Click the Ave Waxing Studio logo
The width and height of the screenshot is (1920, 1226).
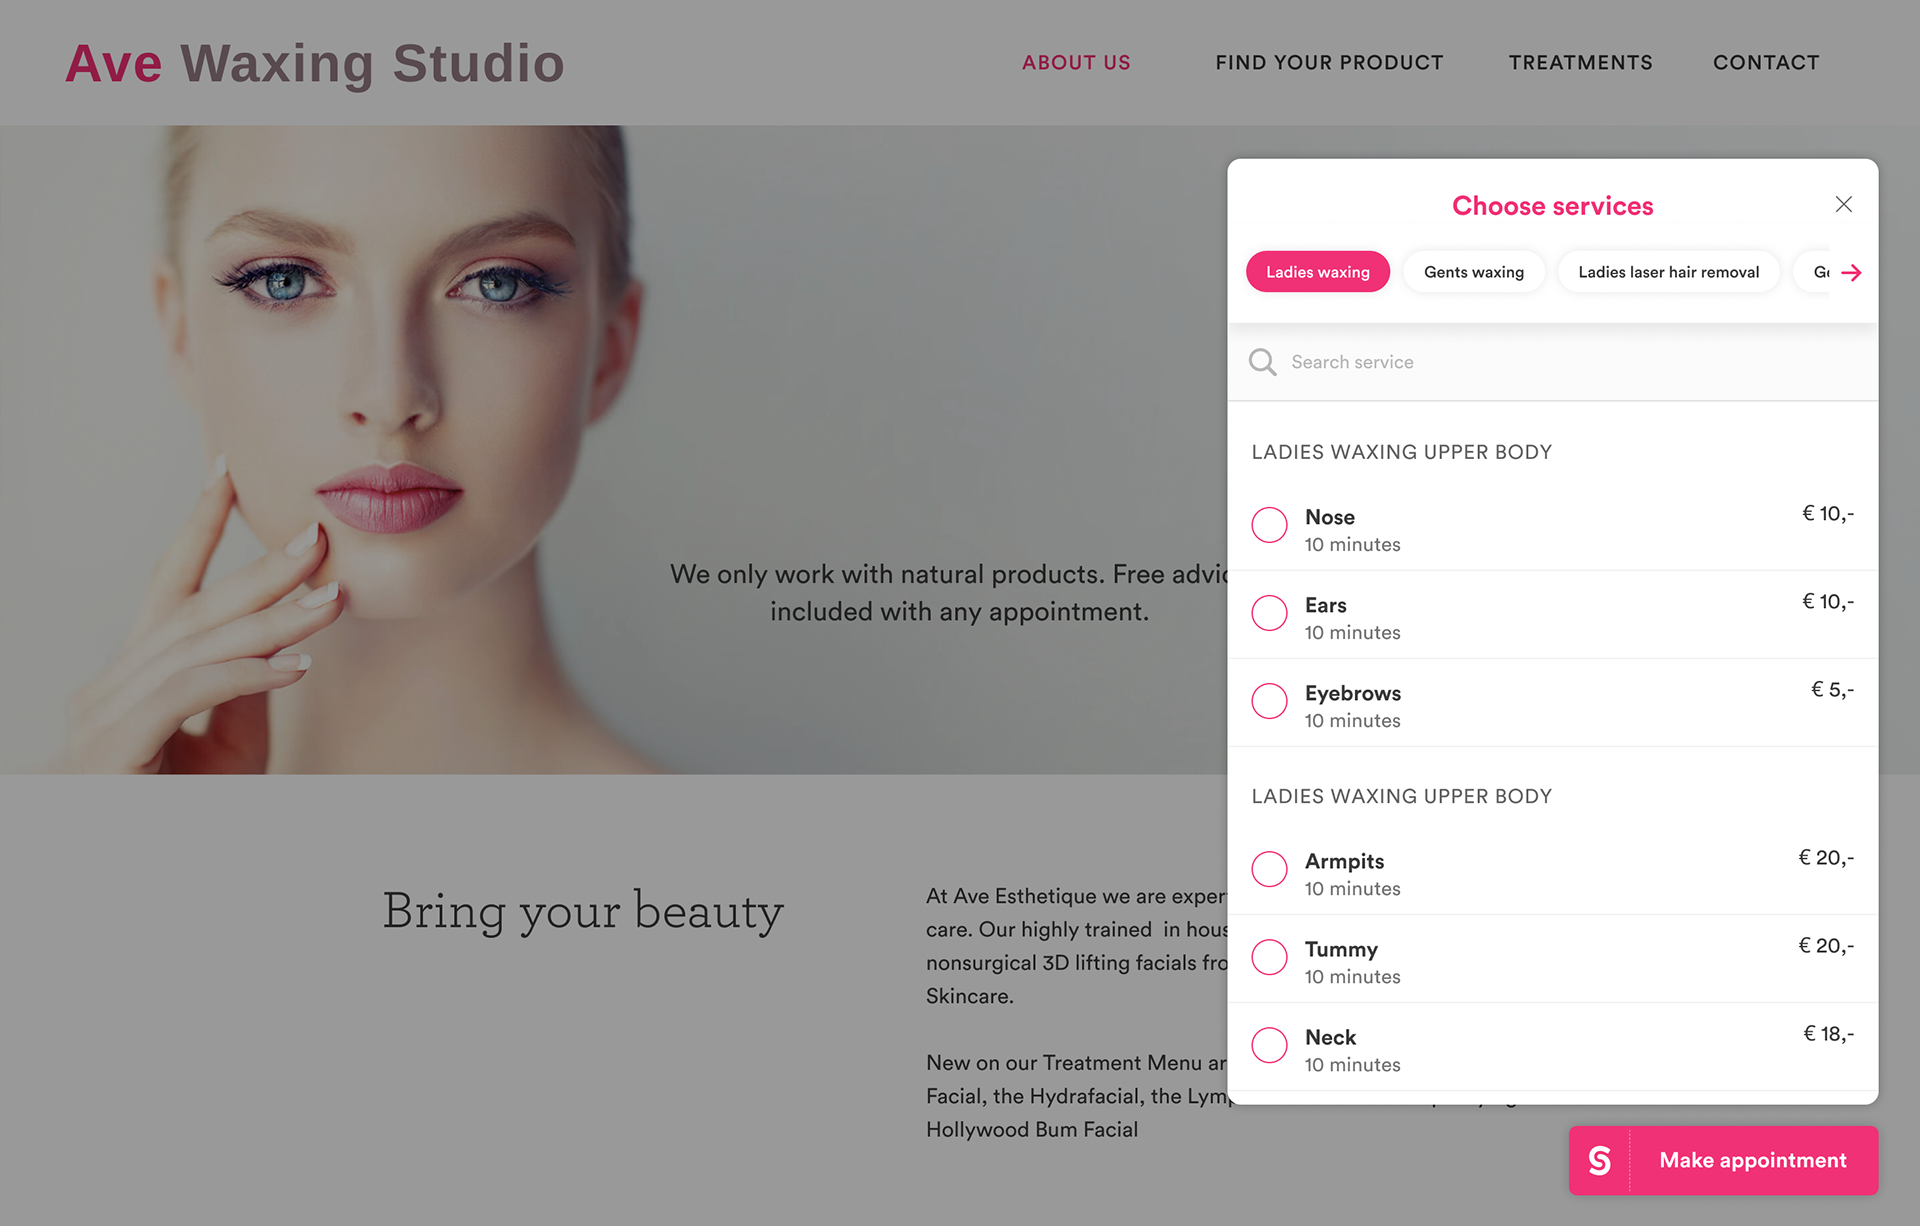tap(315, 63)
